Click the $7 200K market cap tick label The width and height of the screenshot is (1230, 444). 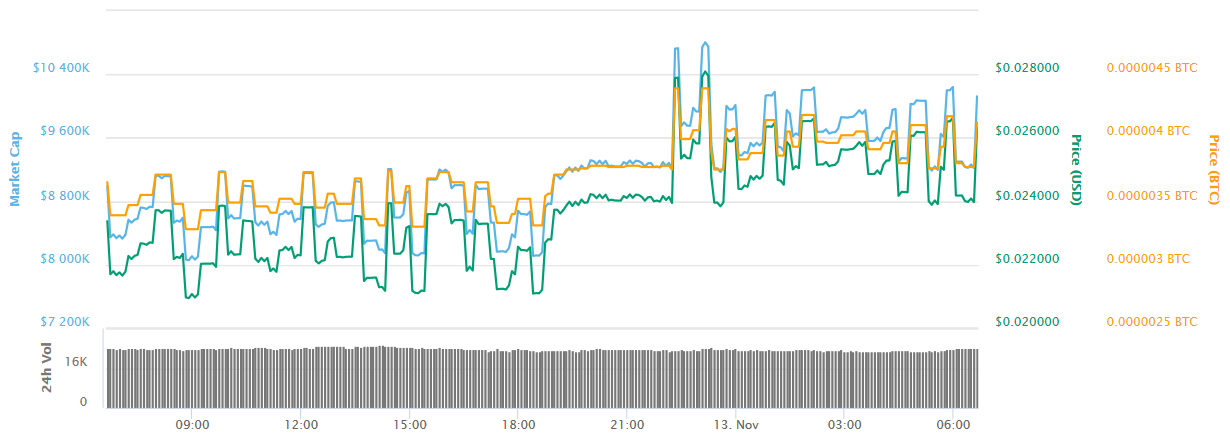tap(62, 322)
